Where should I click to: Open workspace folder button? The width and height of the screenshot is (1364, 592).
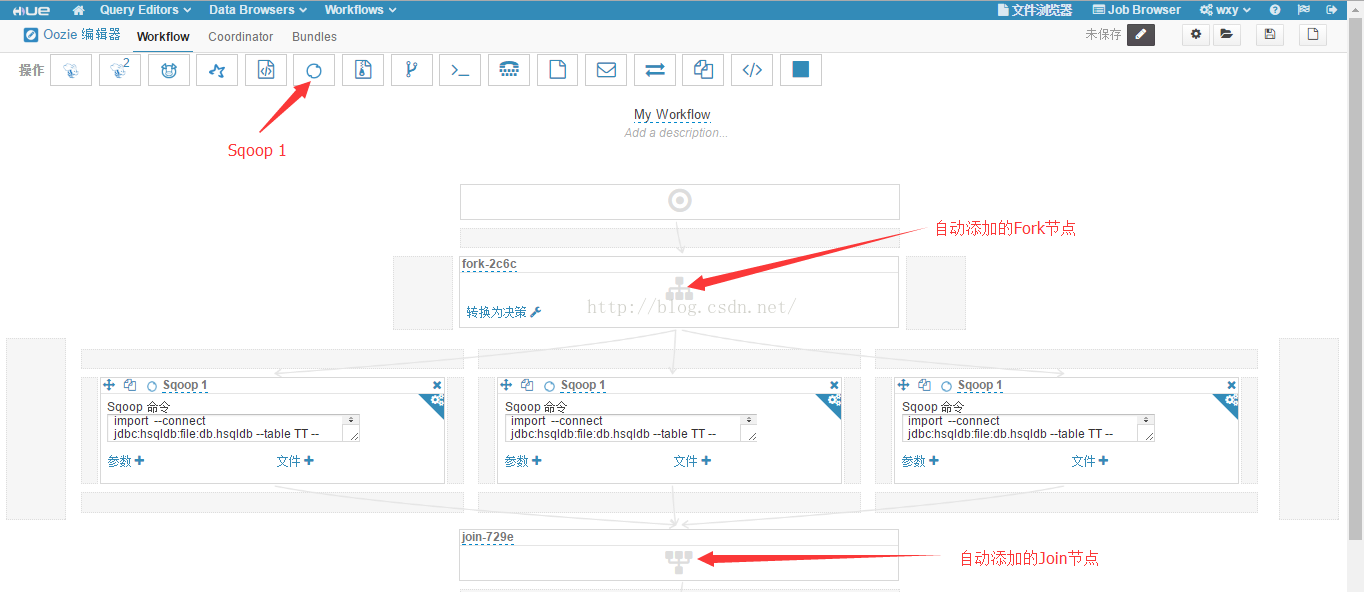[1226, 35]
